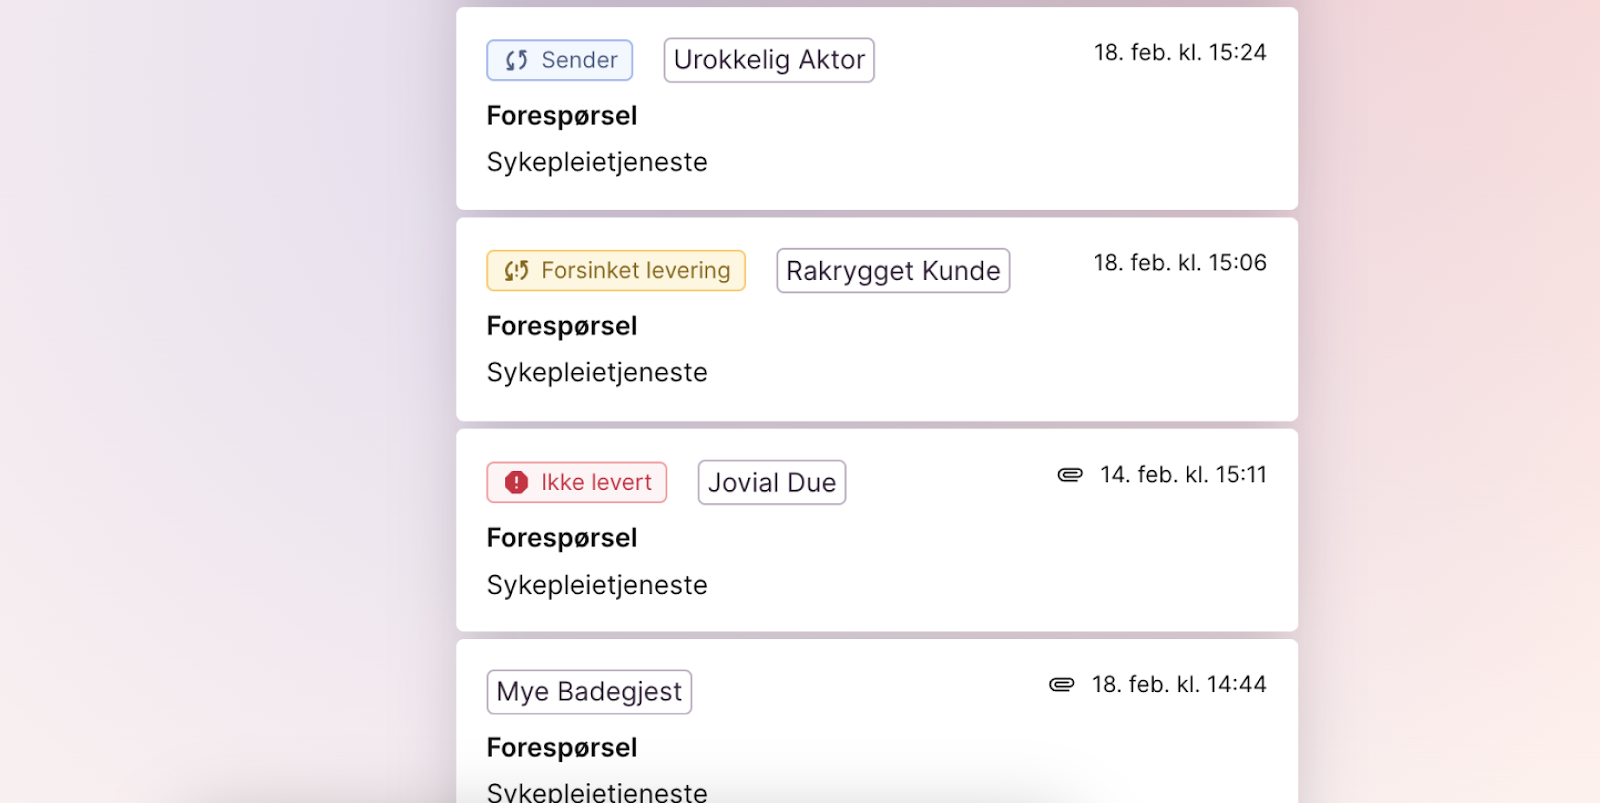Click the sync icon in the Sender badge

click(516, 60)
